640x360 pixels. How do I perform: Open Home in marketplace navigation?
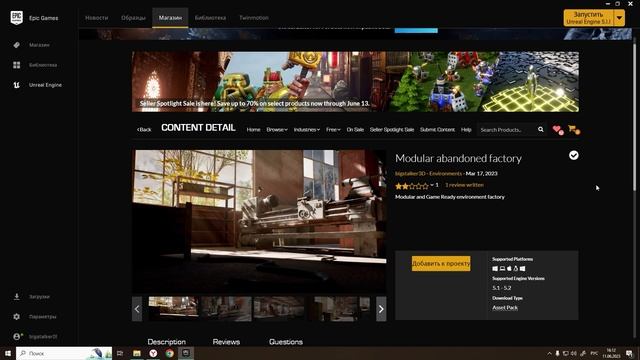click(253, 129)
